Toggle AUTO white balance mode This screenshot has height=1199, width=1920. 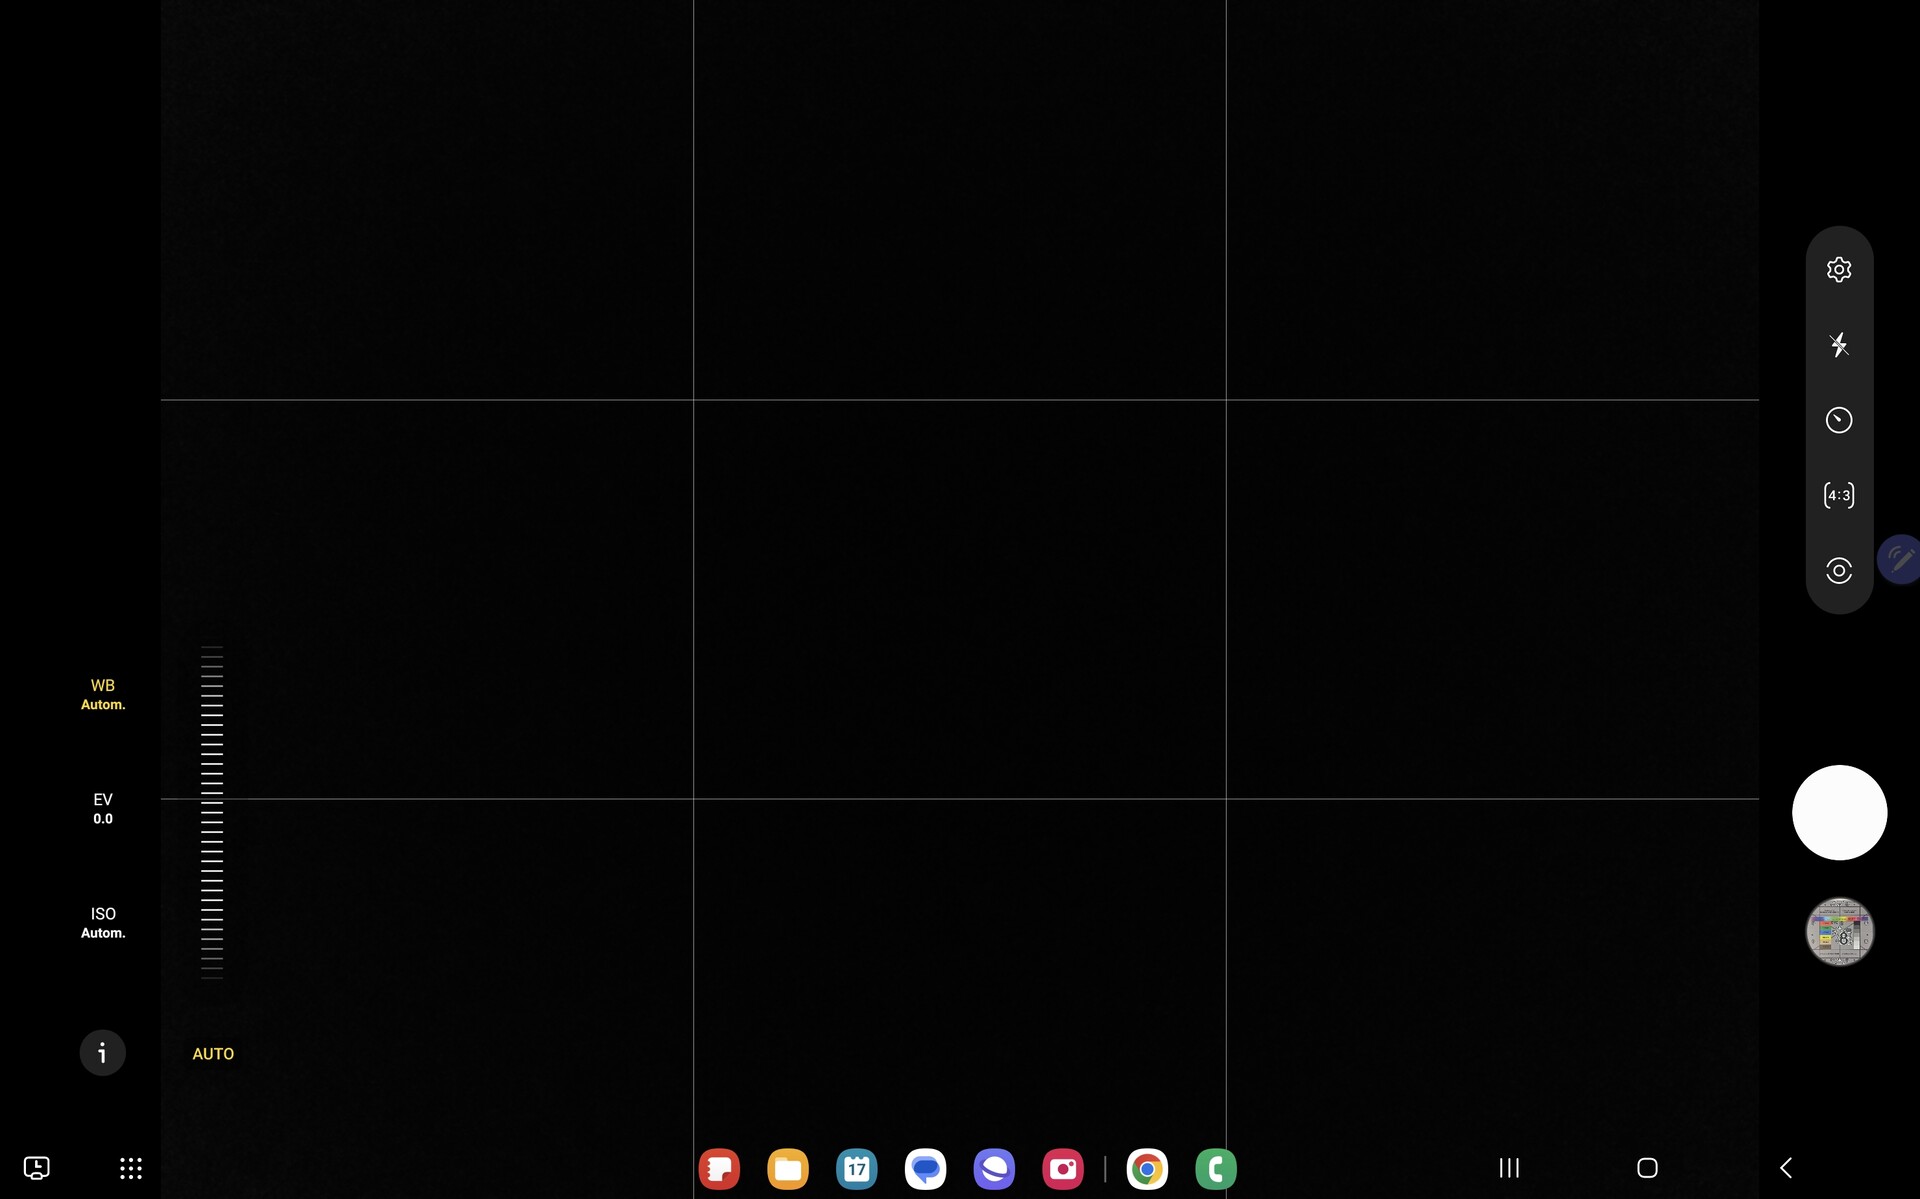click(x=213, y=1053)
